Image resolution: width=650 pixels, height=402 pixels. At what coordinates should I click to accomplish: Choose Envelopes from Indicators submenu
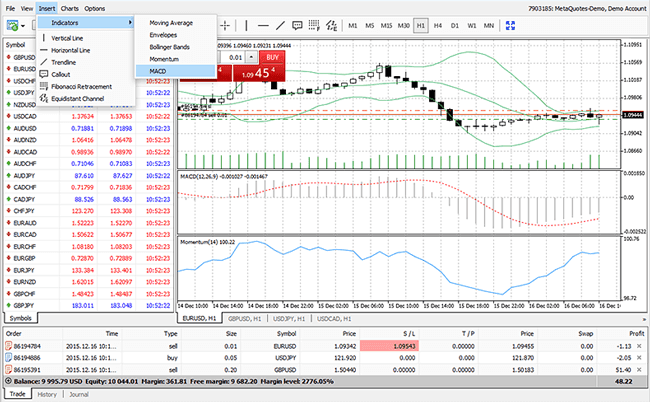coord(163,35)
